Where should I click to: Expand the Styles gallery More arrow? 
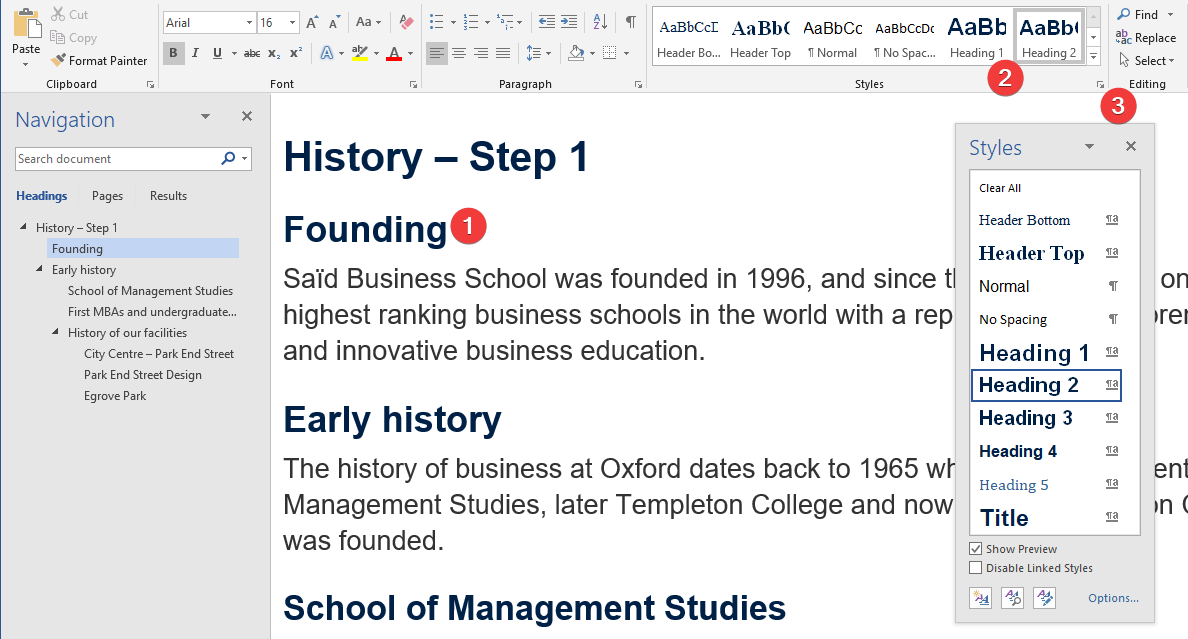(x=1093, y=56)
